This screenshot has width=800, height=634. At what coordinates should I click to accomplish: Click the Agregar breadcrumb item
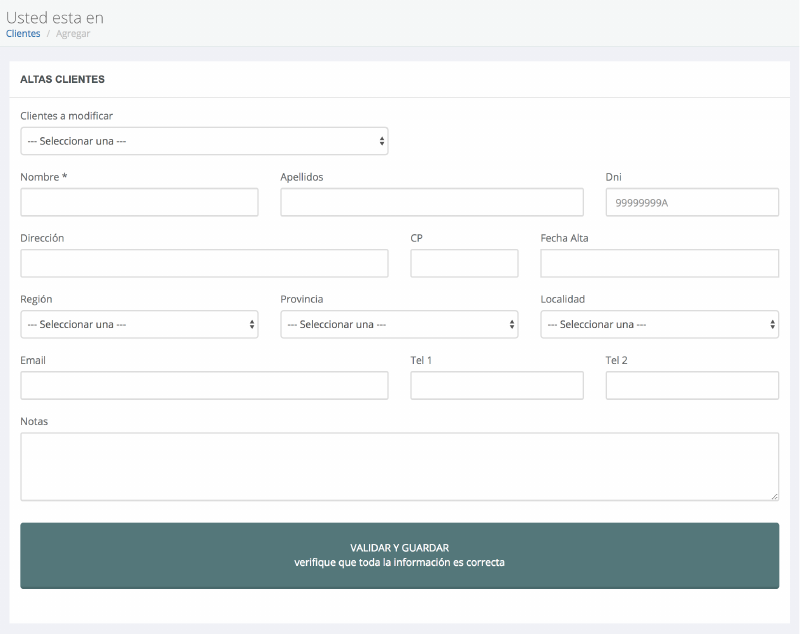pyautogui.click(x=73, y=34)
